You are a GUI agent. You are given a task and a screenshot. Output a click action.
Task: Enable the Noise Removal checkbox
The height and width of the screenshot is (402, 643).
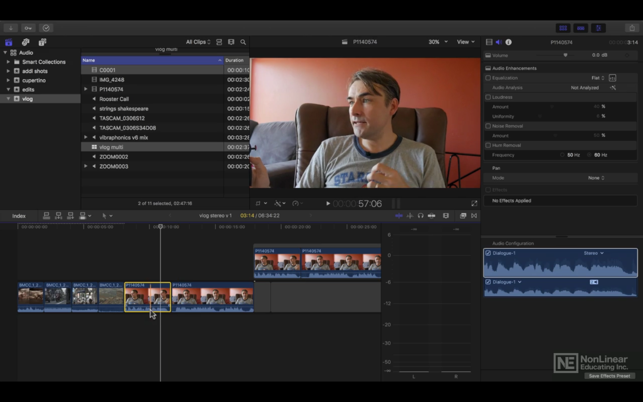[488, 126]
